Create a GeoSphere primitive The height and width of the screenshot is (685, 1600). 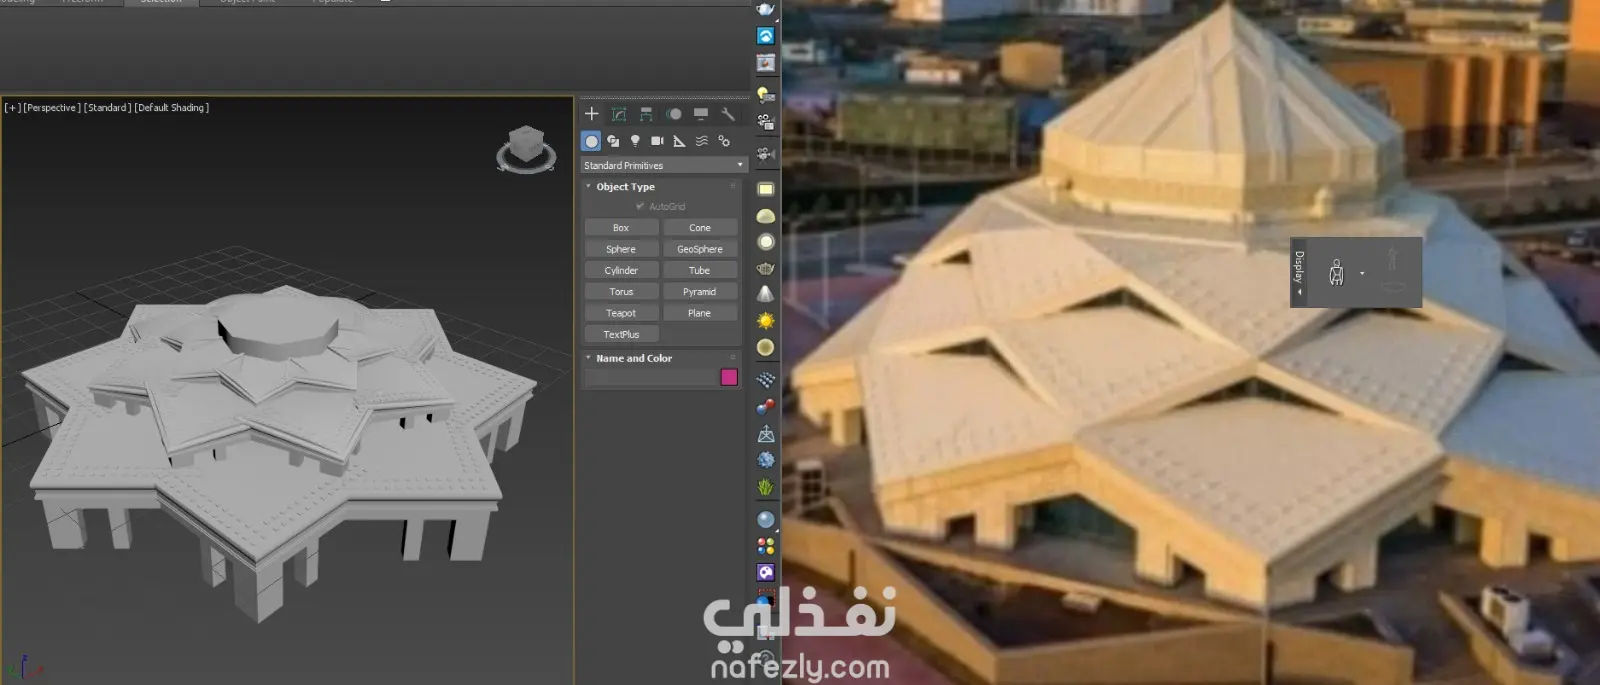(x=700, y=249)
